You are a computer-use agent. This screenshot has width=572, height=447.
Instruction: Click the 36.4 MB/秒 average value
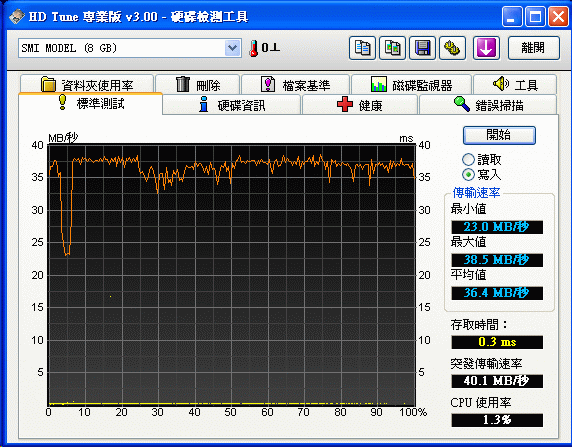(x=497, y=293)
